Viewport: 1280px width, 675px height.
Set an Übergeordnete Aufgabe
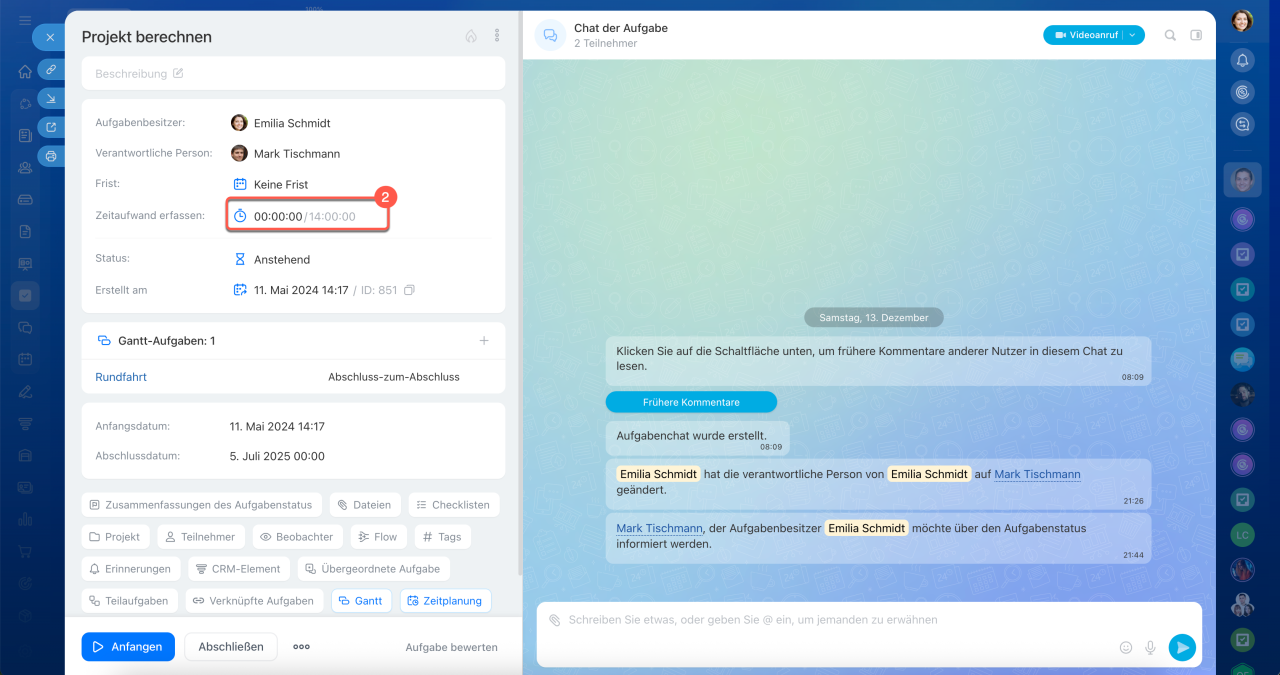(x=374, y=569)
